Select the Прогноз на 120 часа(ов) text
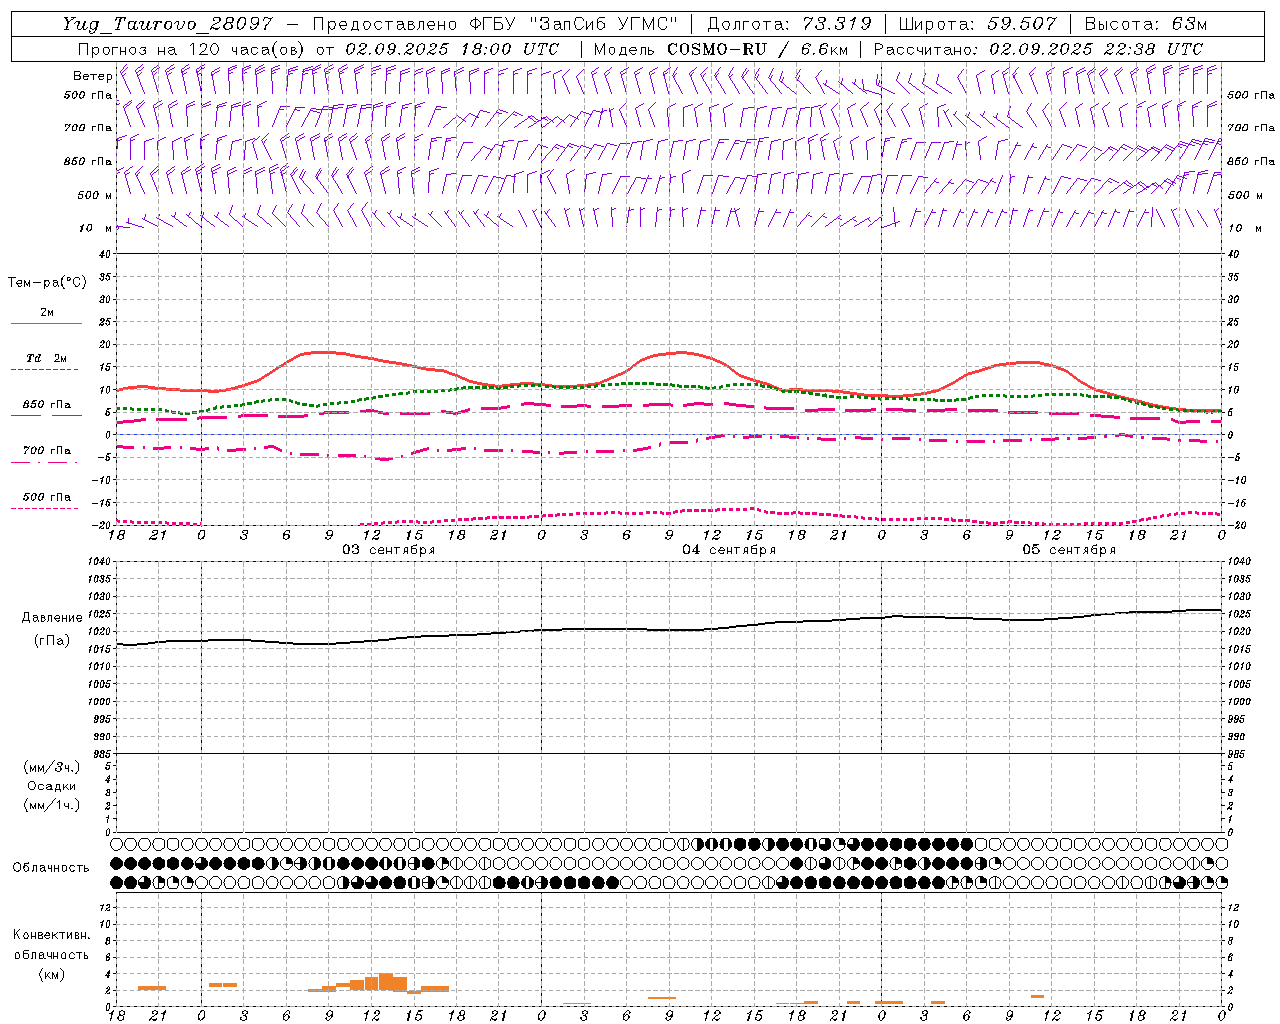Viewport: 1280px width, 1024px height. [192, 49]
